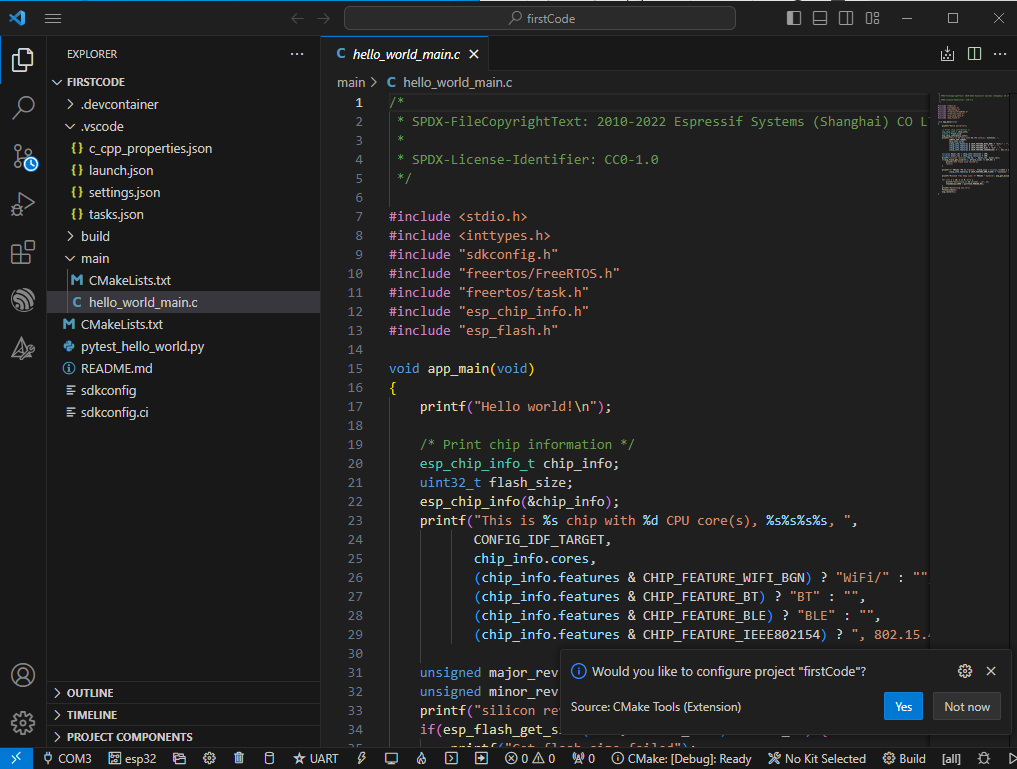Screen dimensions: 1017x769
Task: Open Source Control view
Action: [x=23, y=156]
